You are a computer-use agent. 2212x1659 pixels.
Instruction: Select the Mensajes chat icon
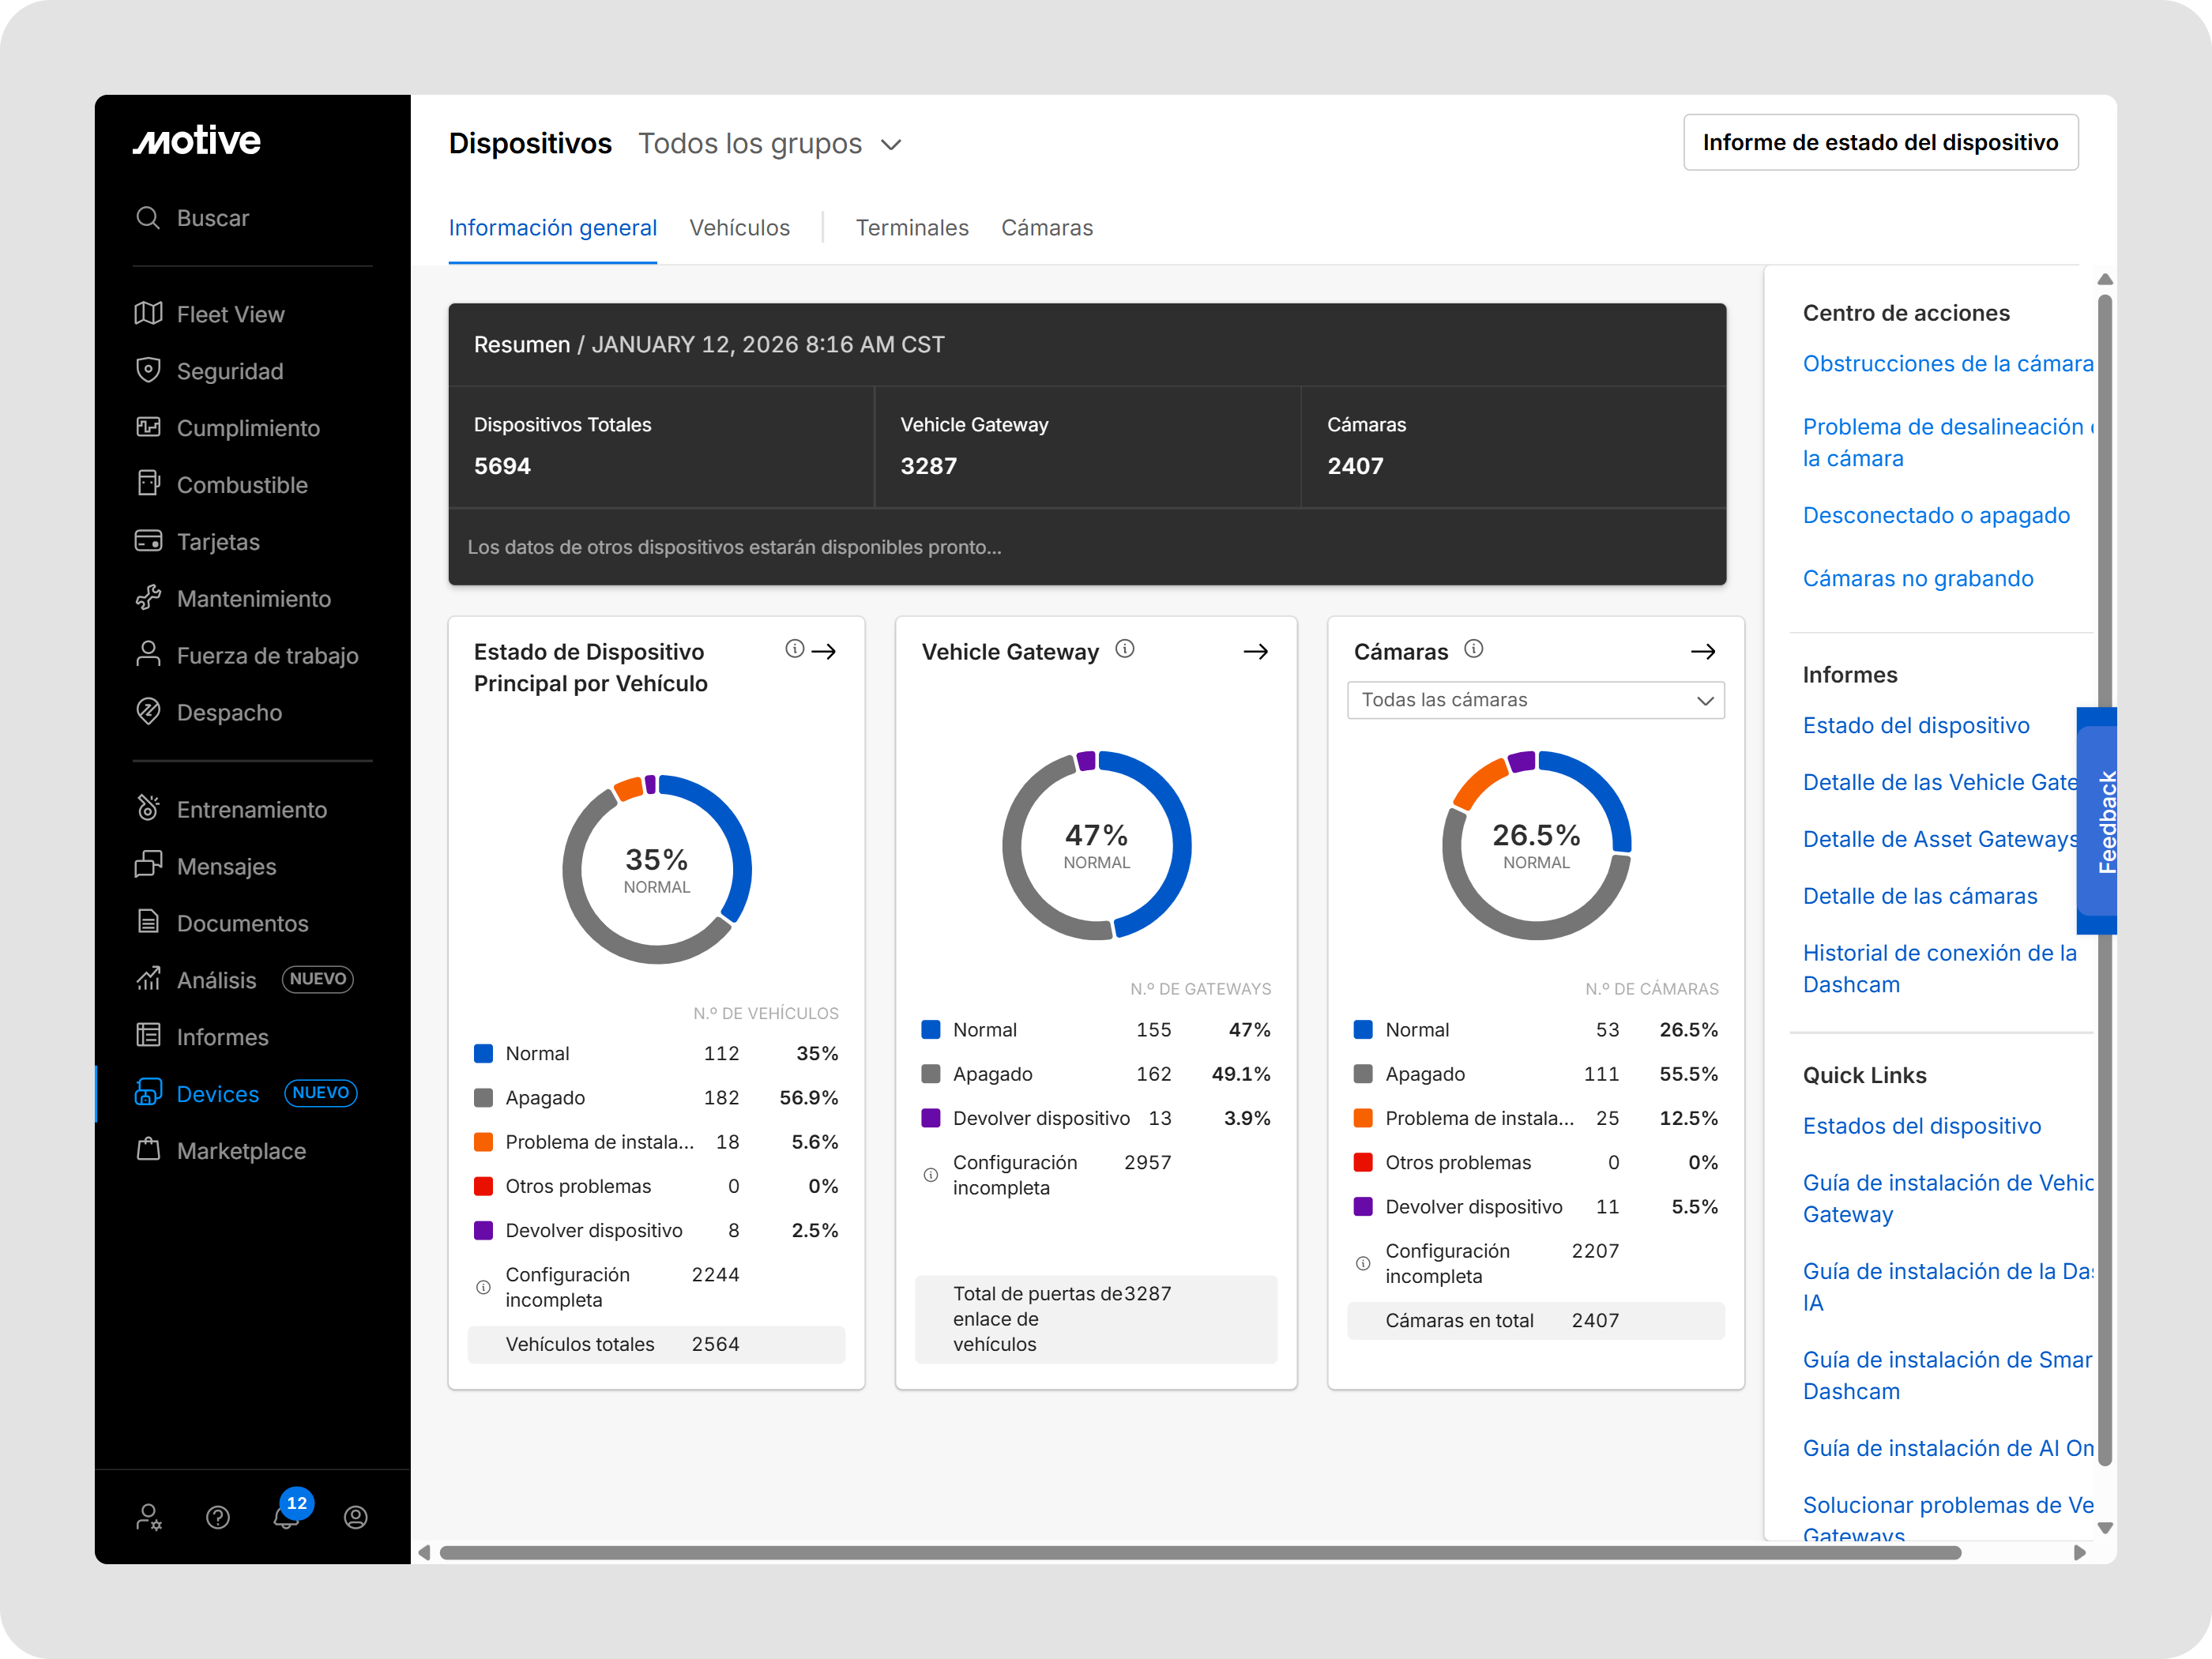click(x=149, y=866)
